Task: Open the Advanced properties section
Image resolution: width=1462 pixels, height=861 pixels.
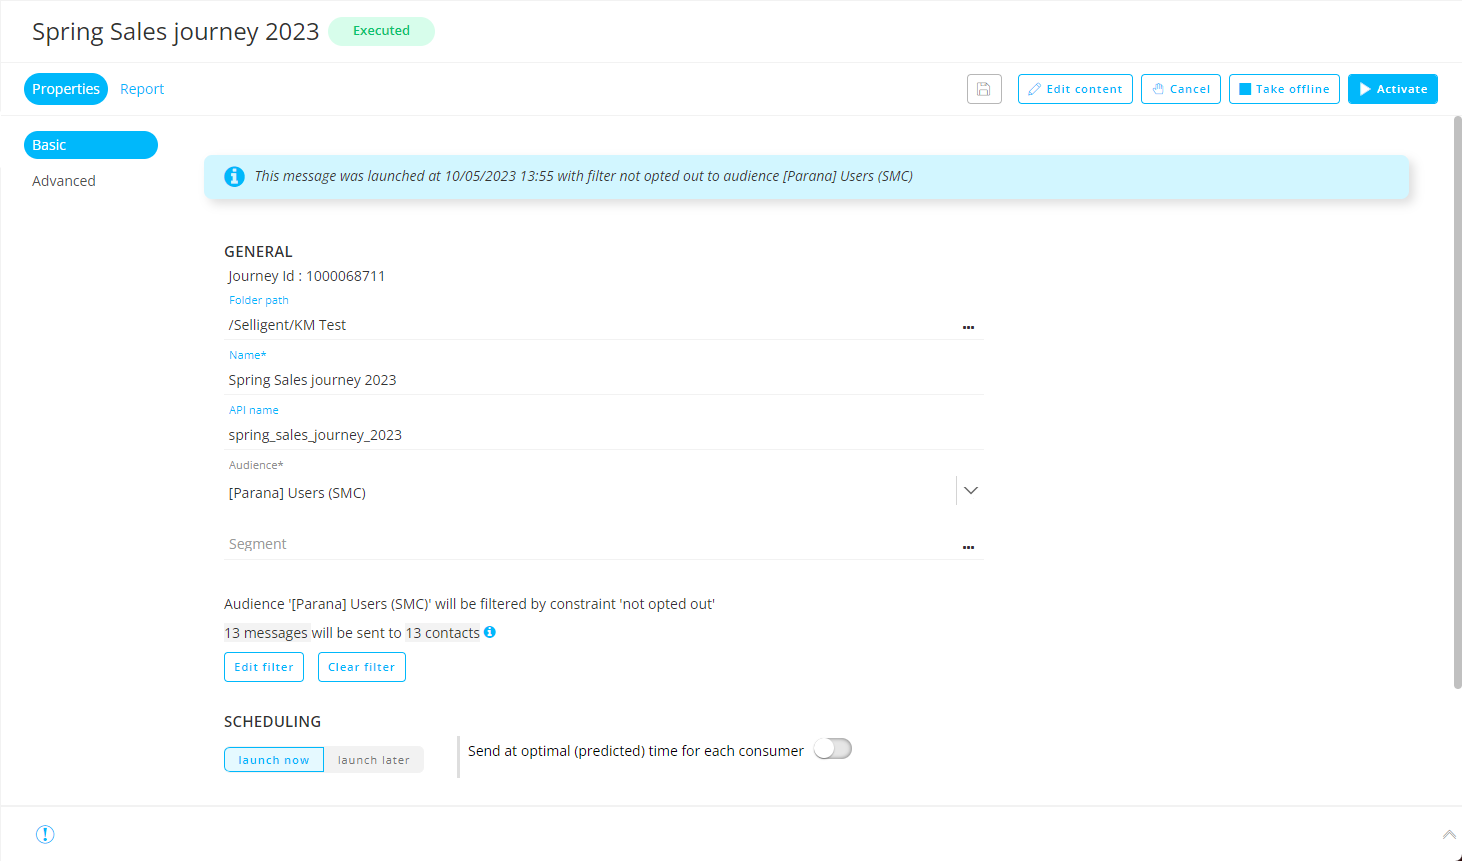Action: click(x=64, y=181)
